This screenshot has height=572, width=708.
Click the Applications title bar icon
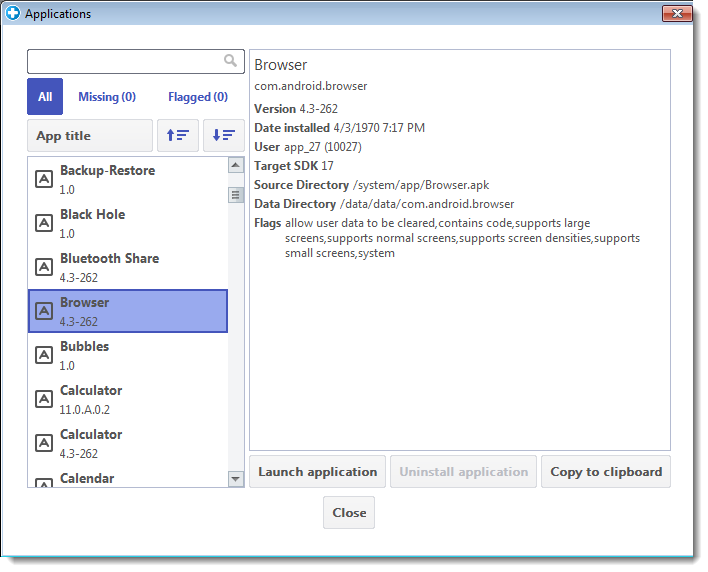pos(13,13)
